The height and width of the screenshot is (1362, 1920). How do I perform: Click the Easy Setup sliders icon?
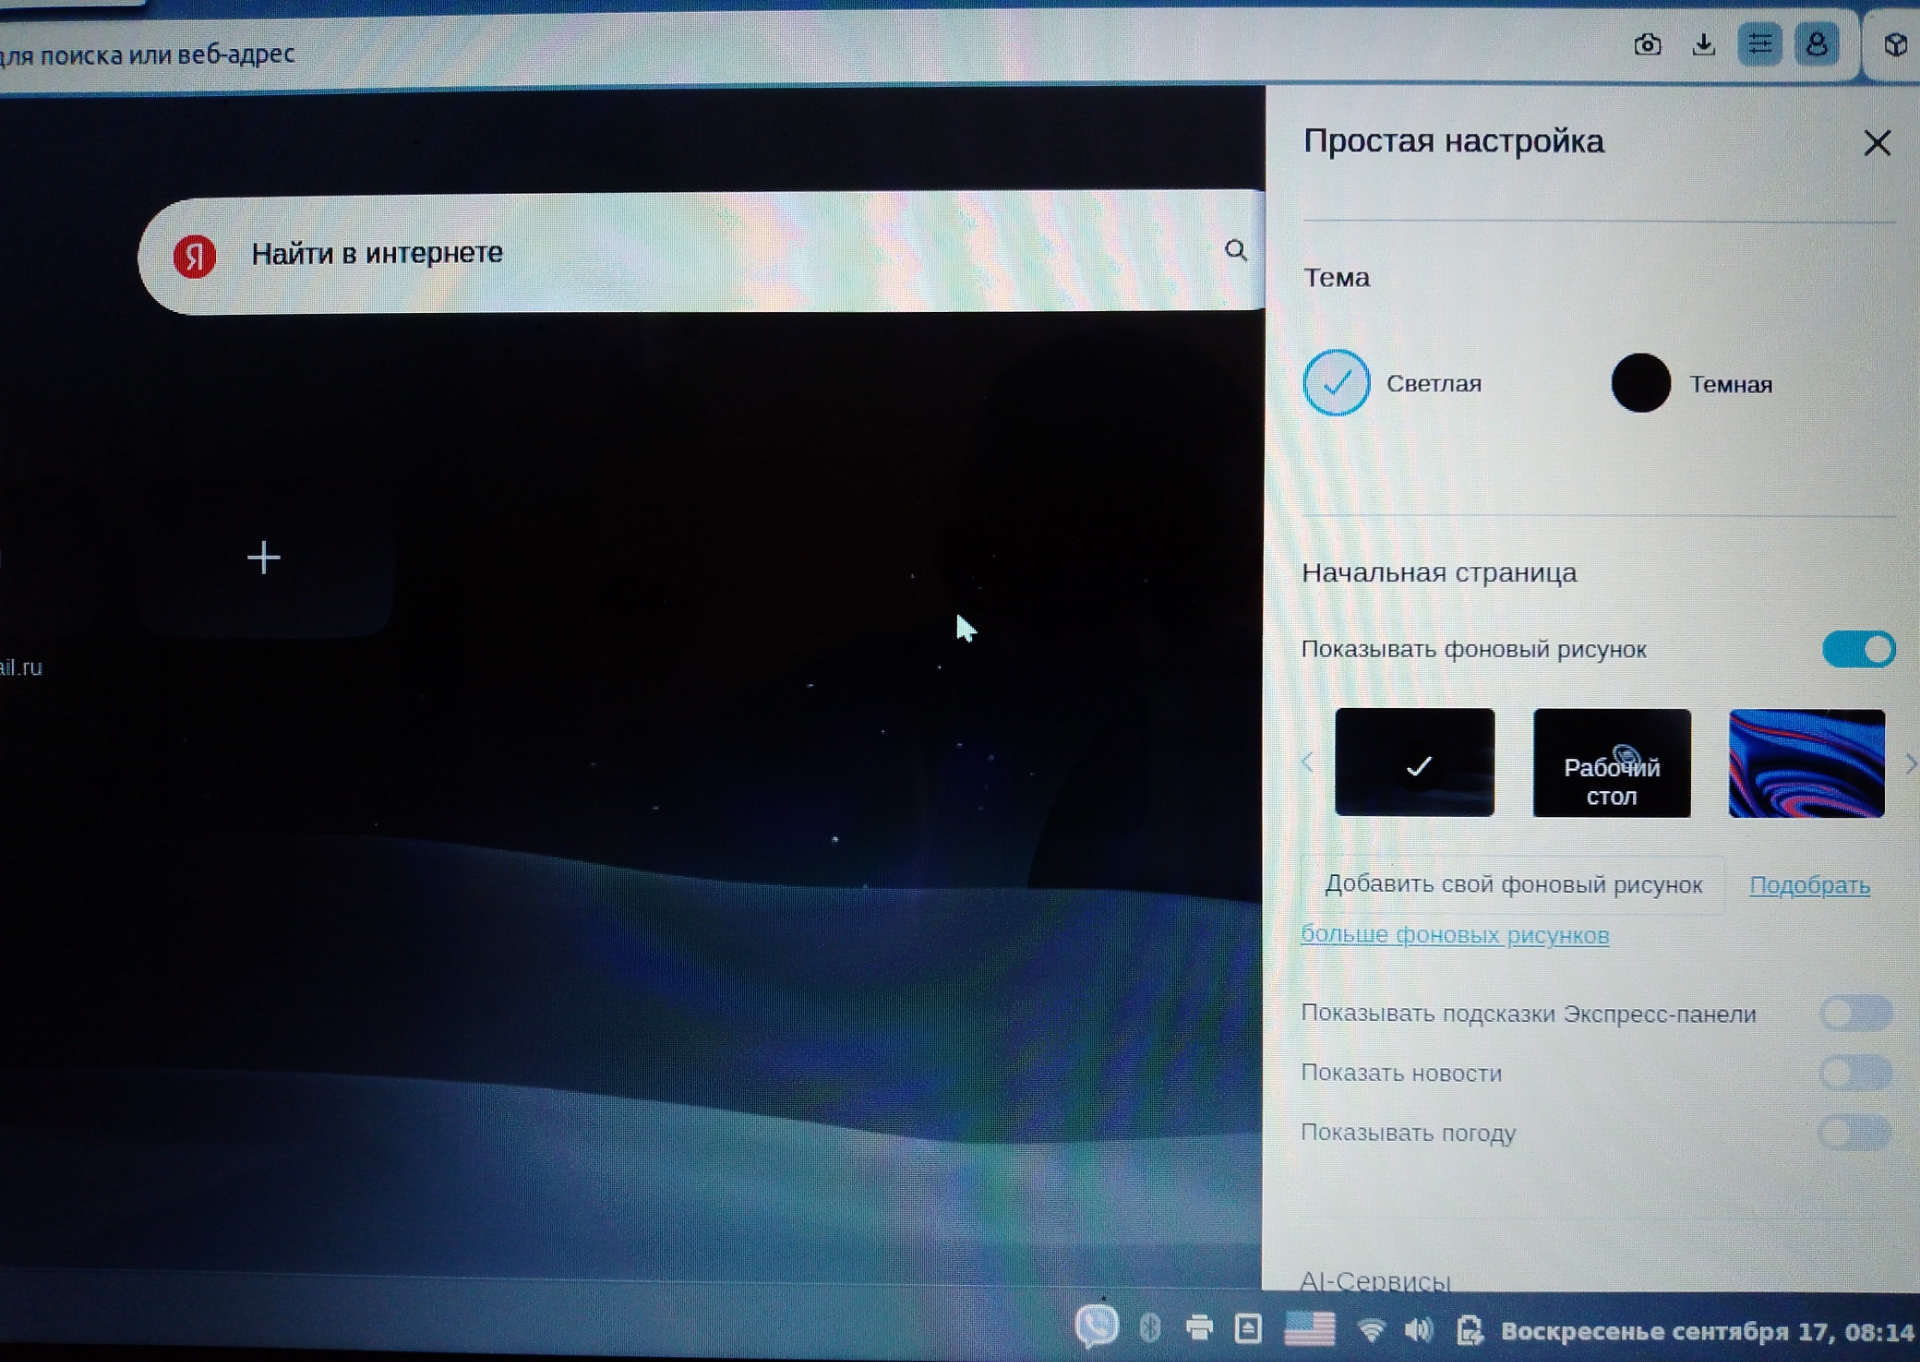point(1759,45)
